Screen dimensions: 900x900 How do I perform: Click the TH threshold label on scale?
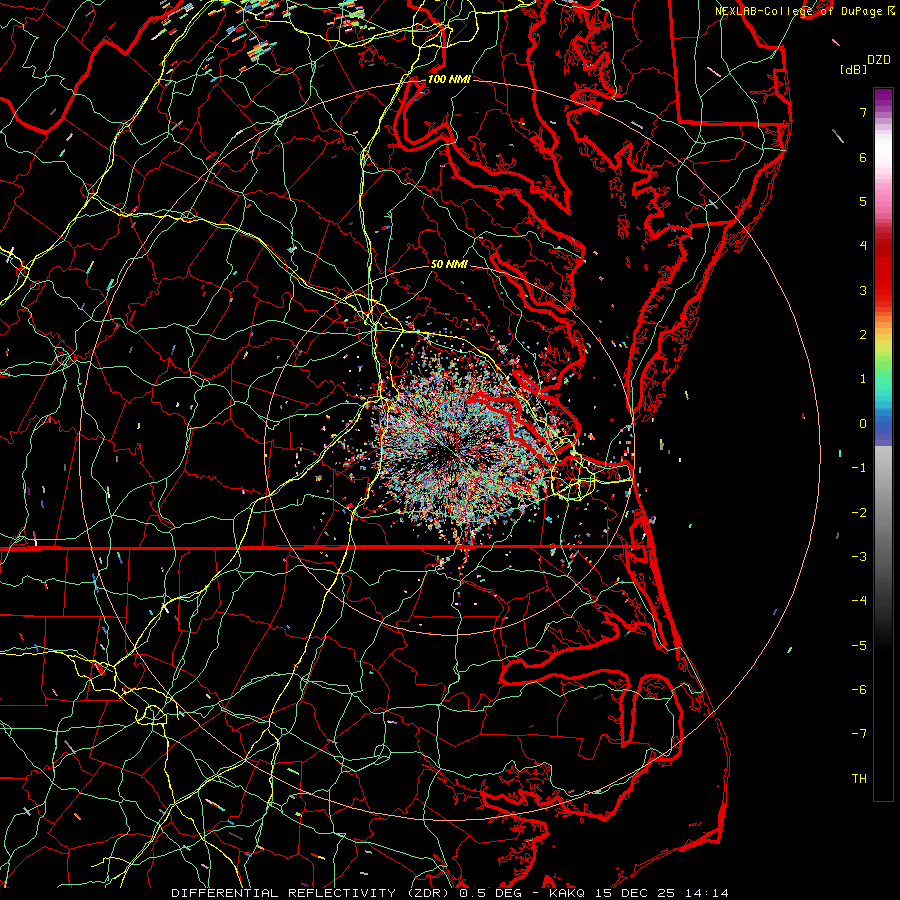(859, 779)
